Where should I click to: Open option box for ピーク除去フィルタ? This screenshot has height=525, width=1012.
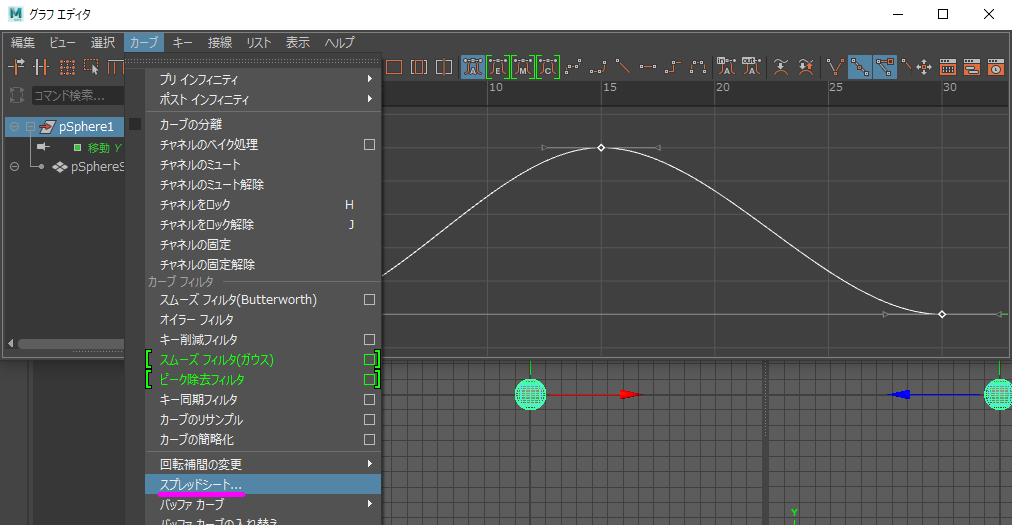coord(369,380)
